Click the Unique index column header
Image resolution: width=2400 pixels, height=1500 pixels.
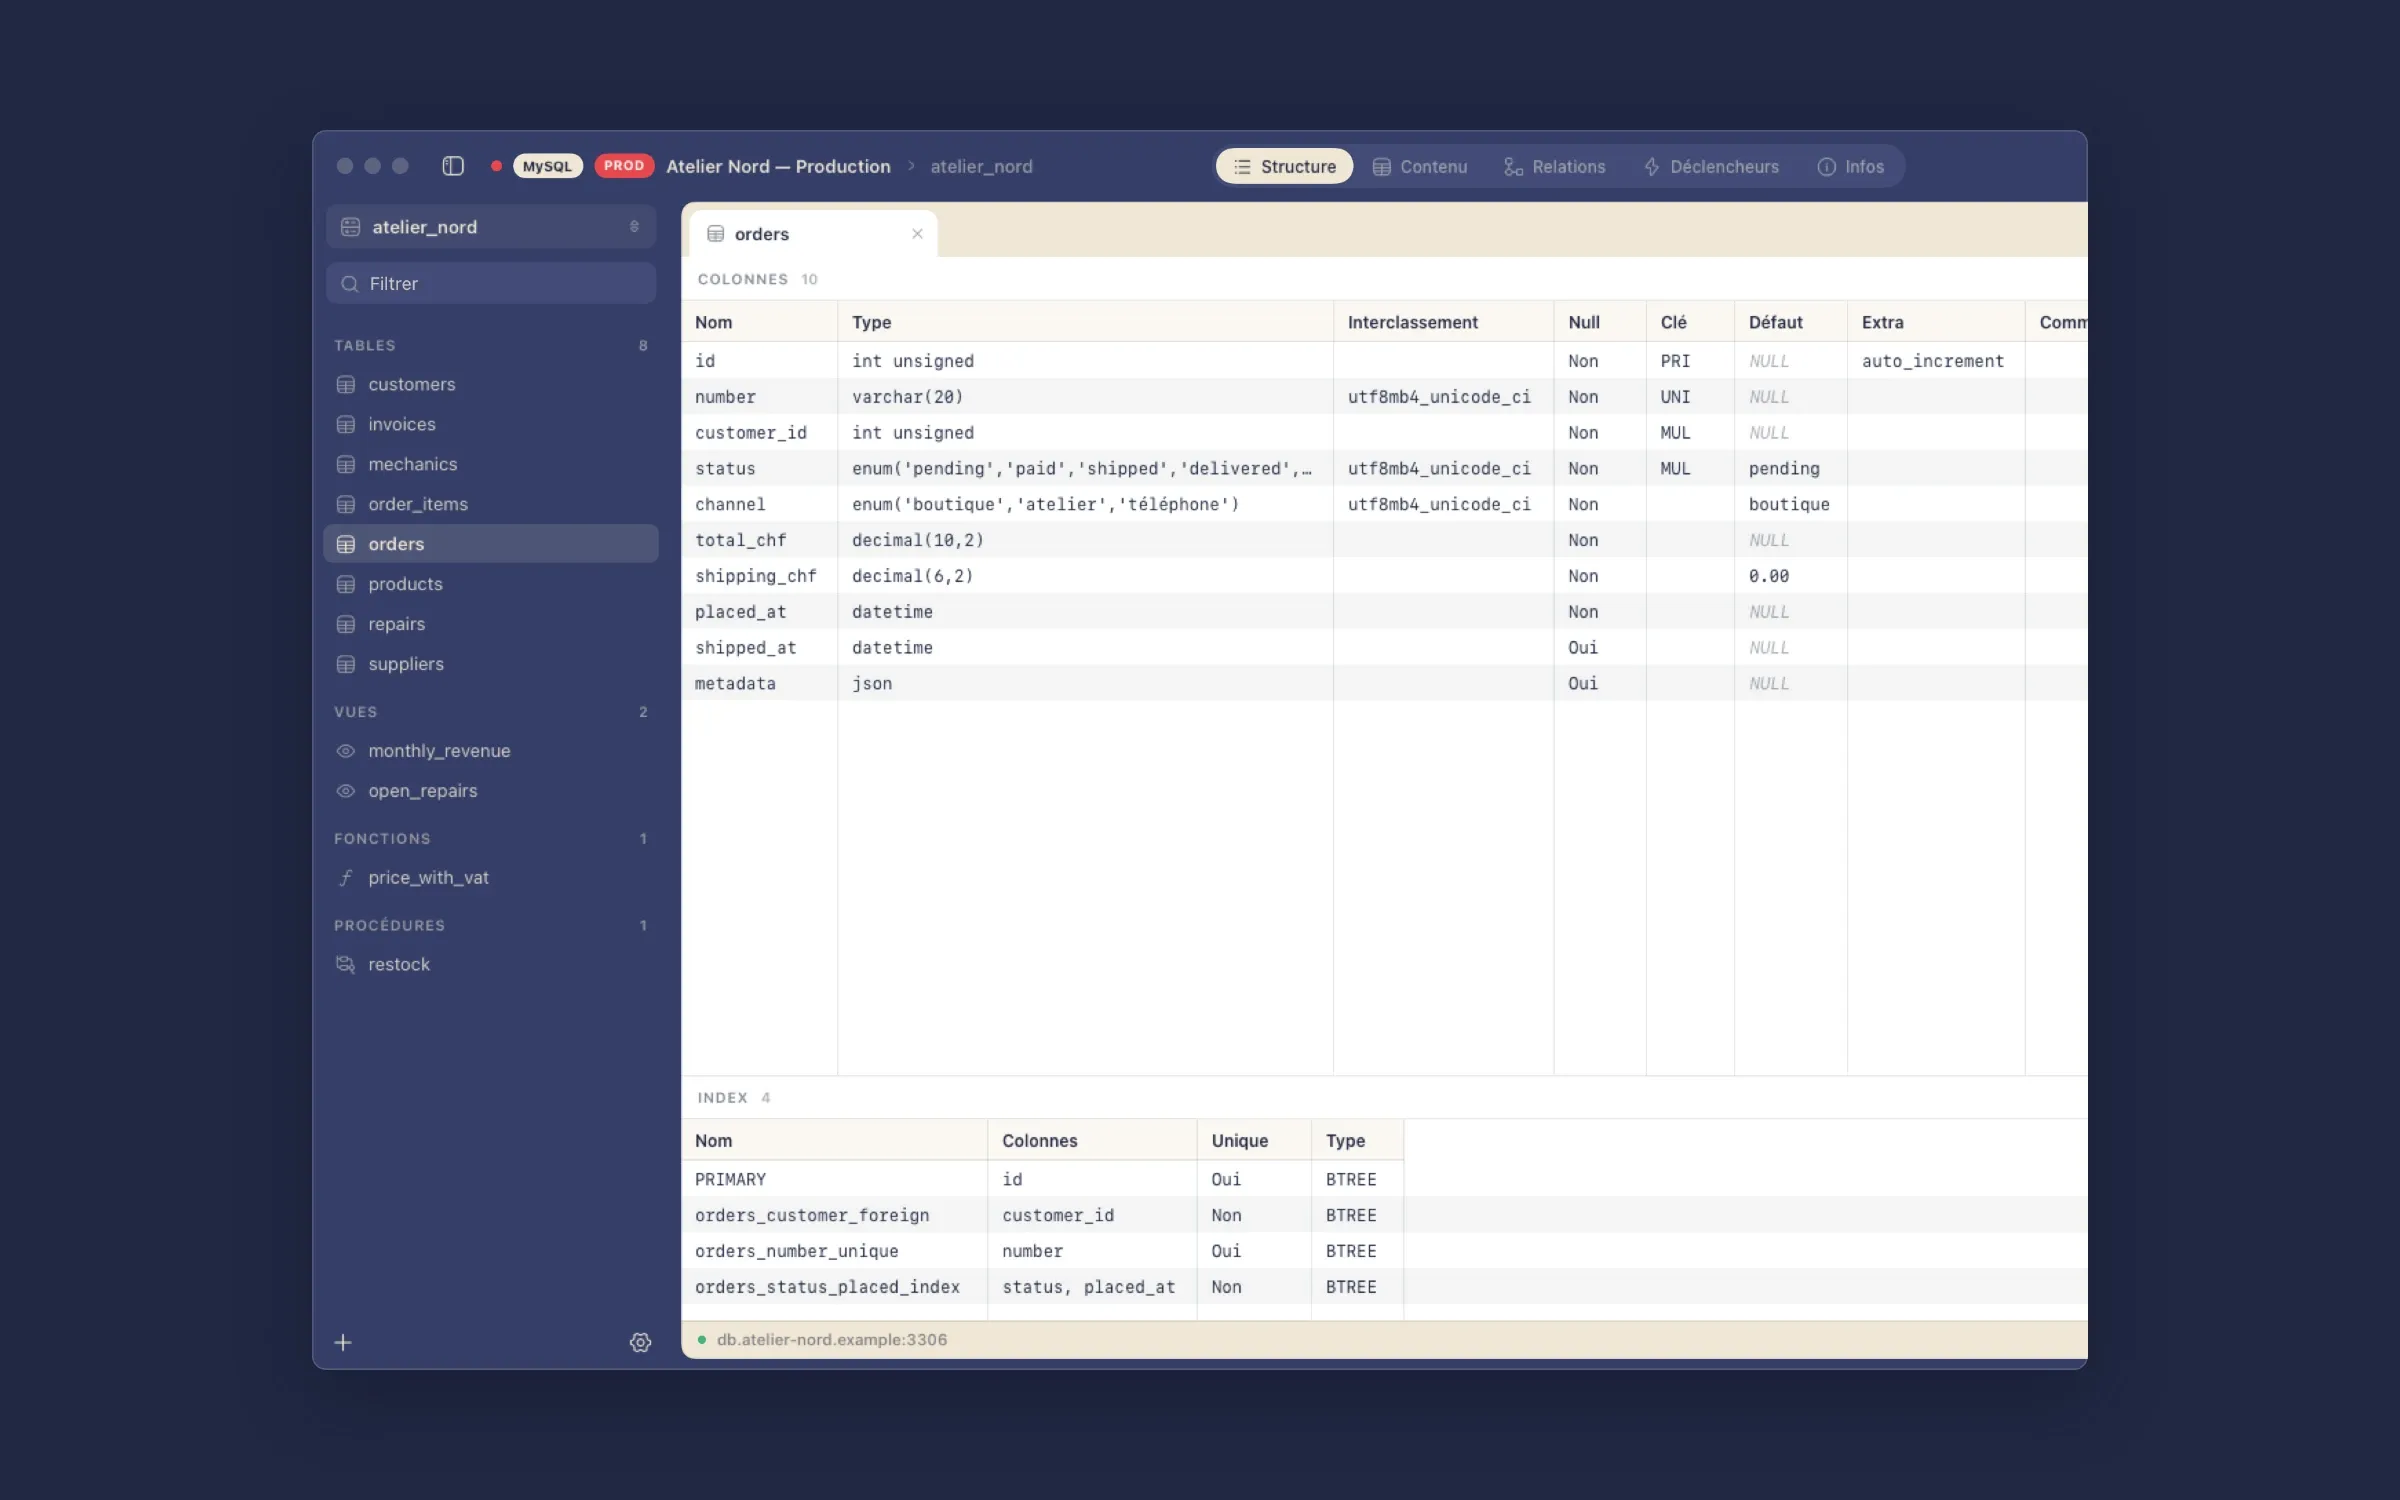[1253, 1141]
